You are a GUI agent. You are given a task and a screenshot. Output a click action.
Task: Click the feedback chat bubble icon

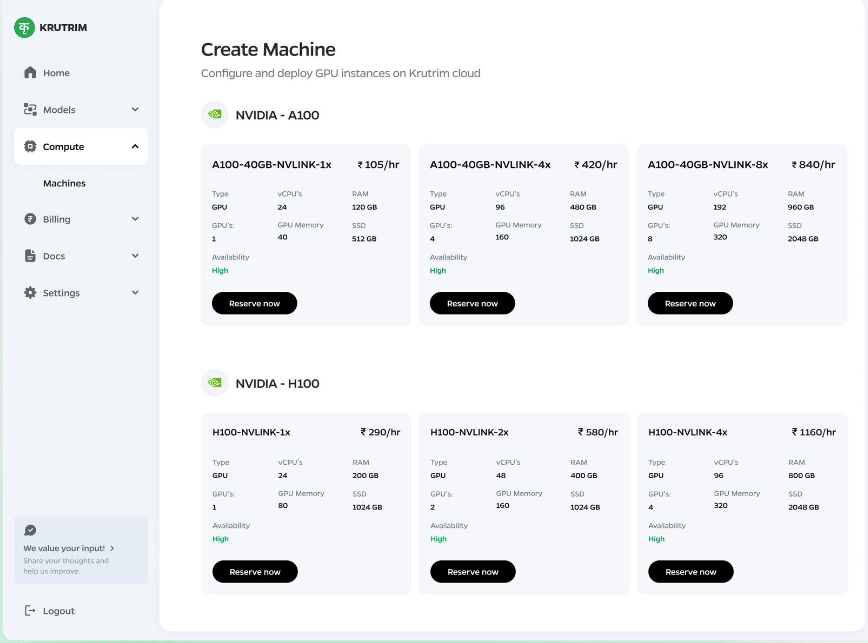[x=30, y=530]
